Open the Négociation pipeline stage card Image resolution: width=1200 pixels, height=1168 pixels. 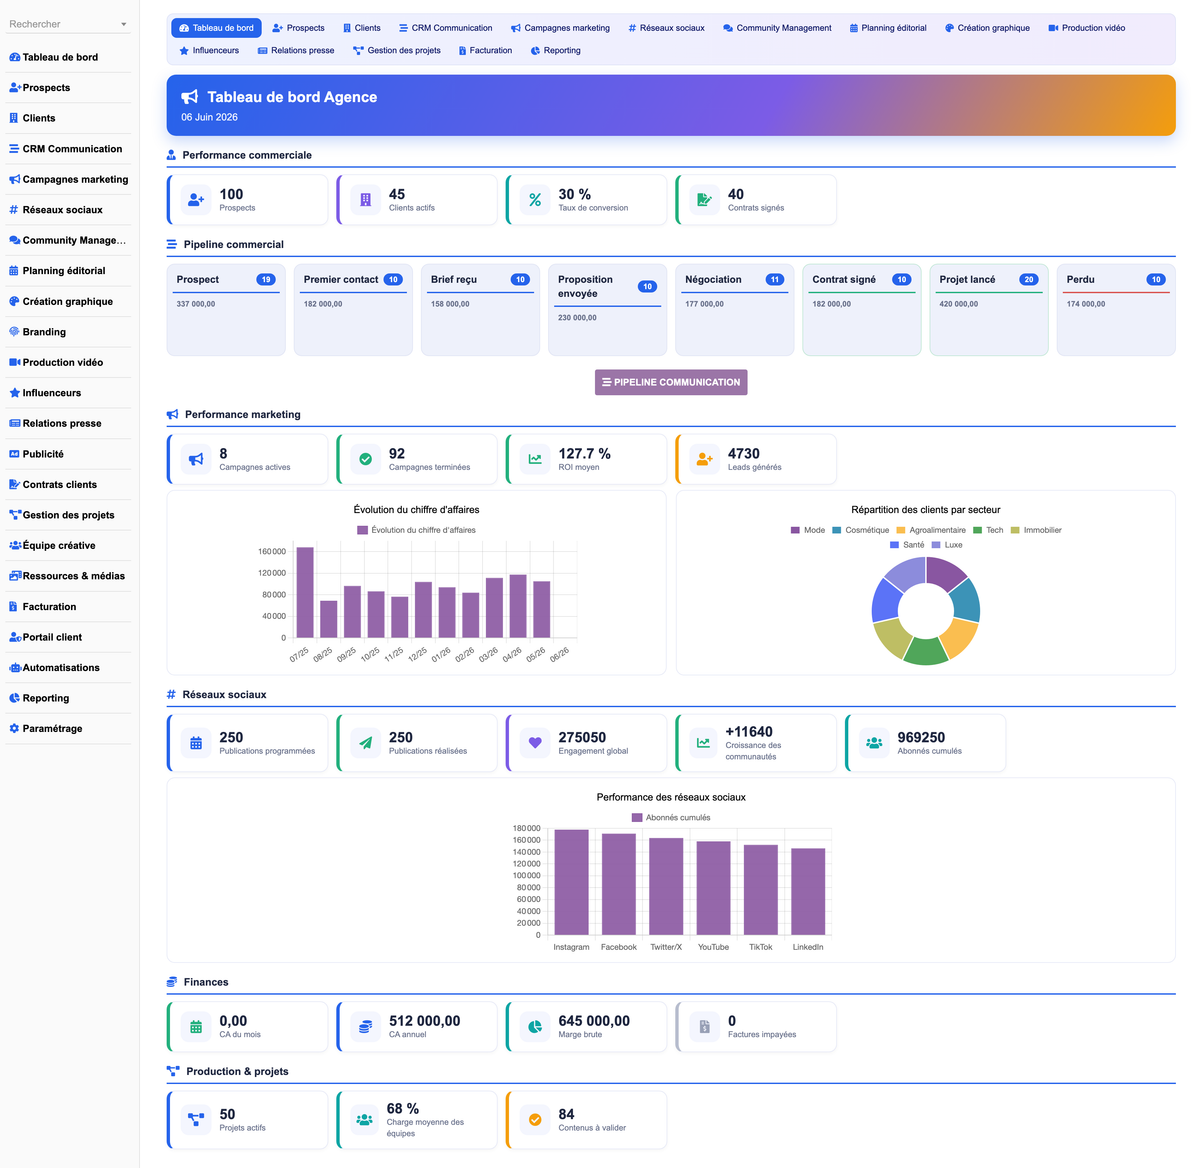[735, 310]
